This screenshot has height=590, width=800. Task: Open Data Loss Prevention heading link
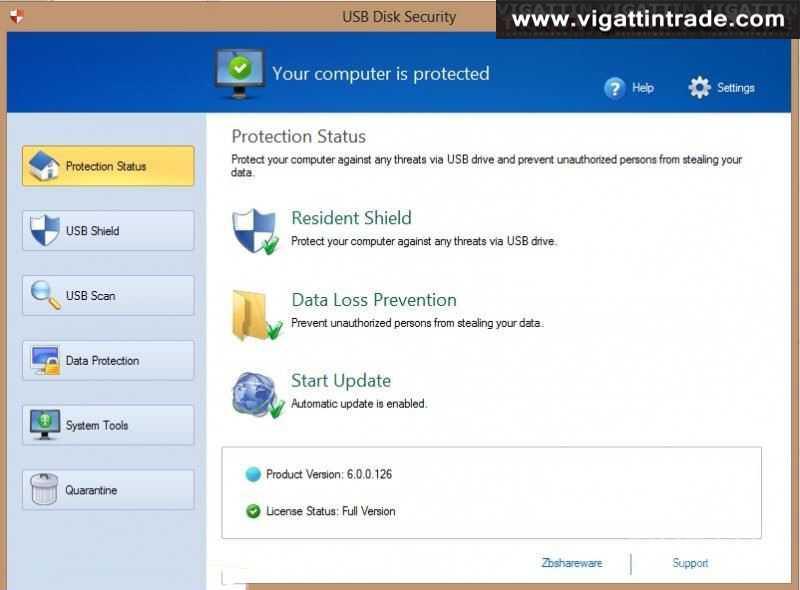[x=374, y=300]
